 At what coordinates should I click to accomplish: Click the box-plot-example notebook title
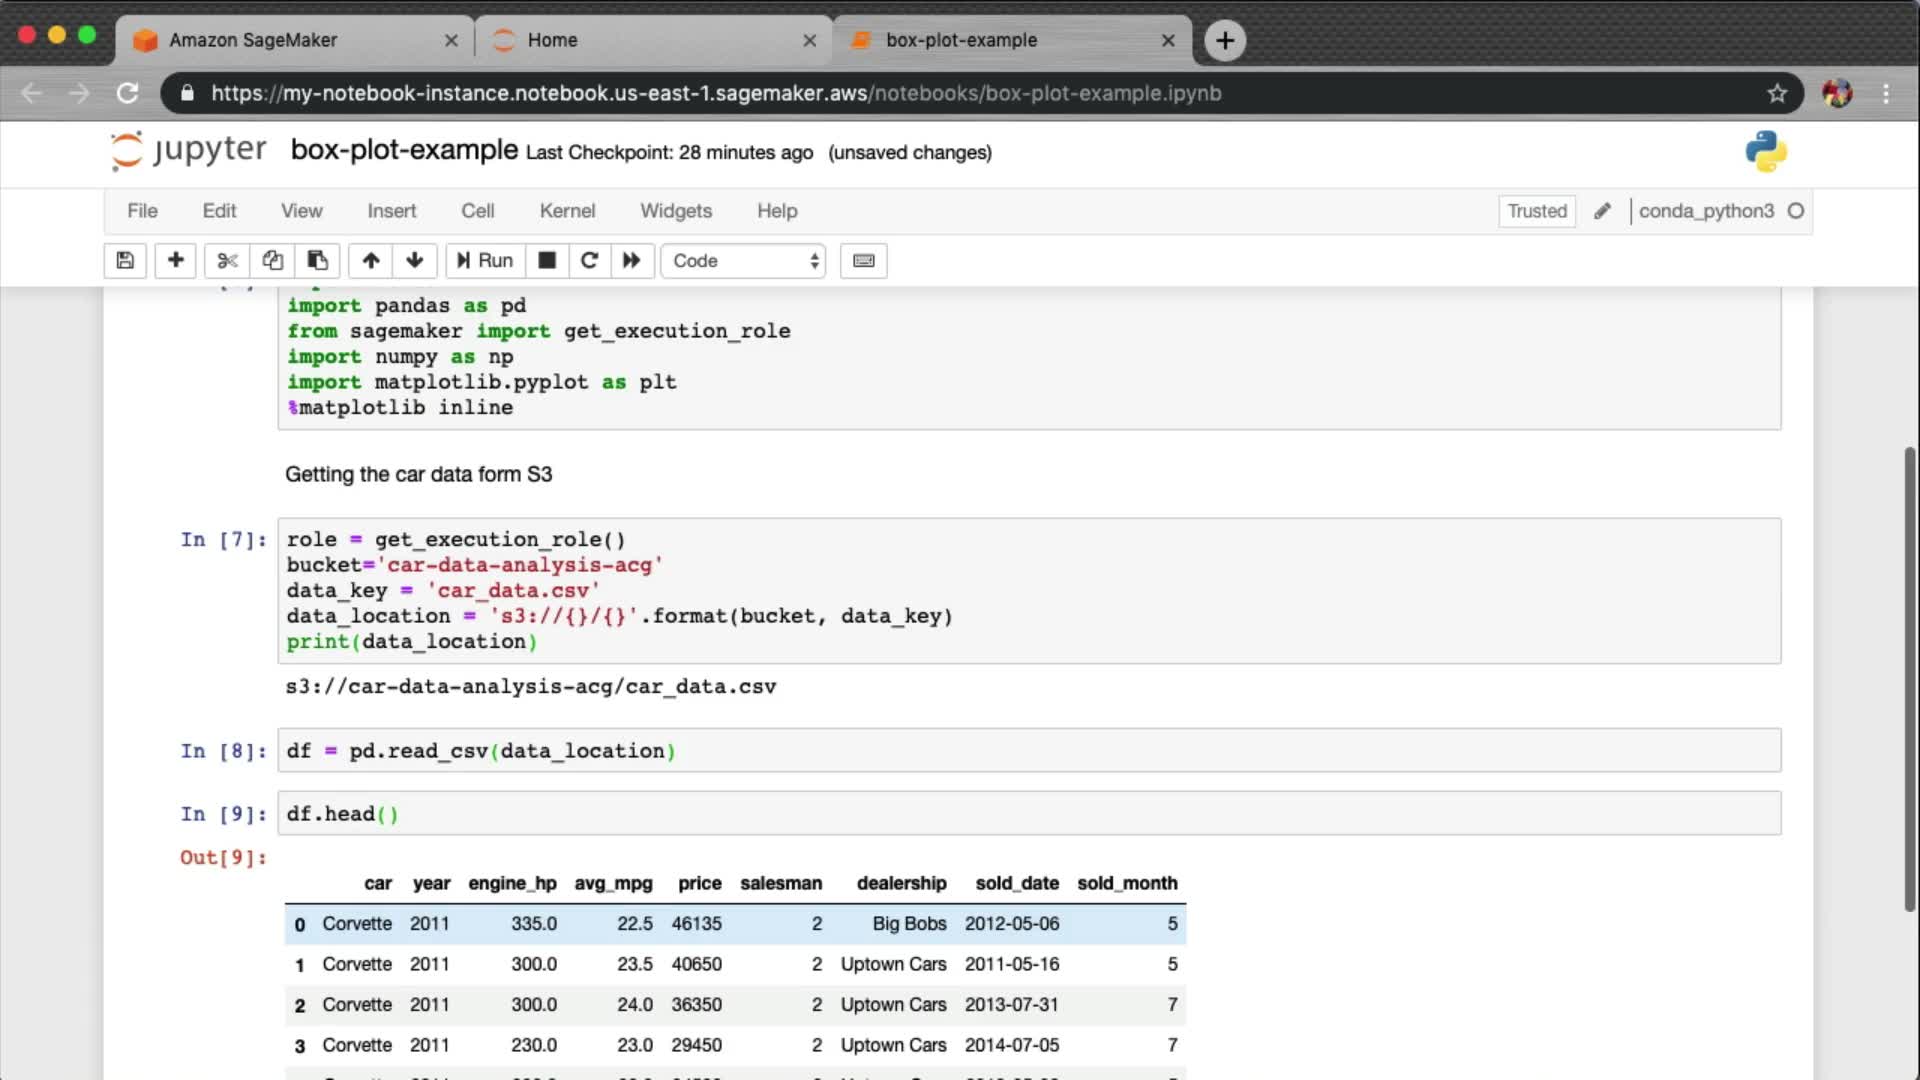pos(404,150)
